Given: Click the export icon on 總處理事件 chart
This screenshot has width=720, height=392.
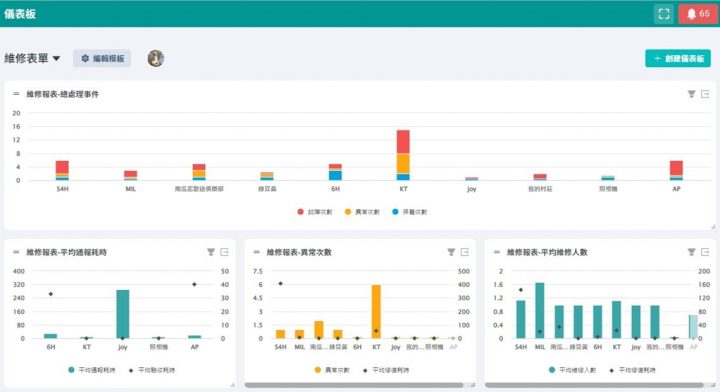Looking at the screenshot, I should click(705, 94).
